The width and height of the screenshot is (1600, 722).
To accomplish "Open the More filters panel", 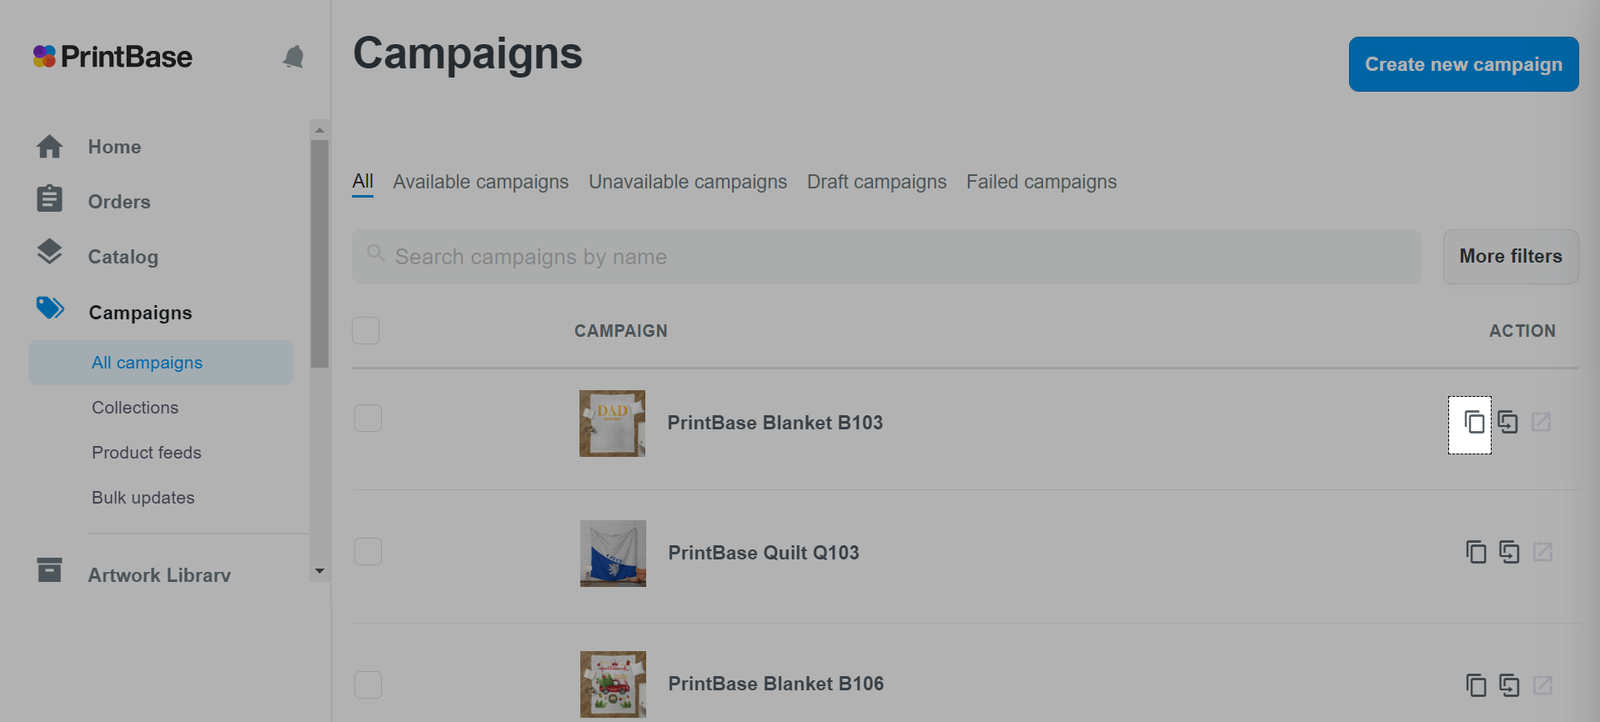I will tap(1510, 256).
